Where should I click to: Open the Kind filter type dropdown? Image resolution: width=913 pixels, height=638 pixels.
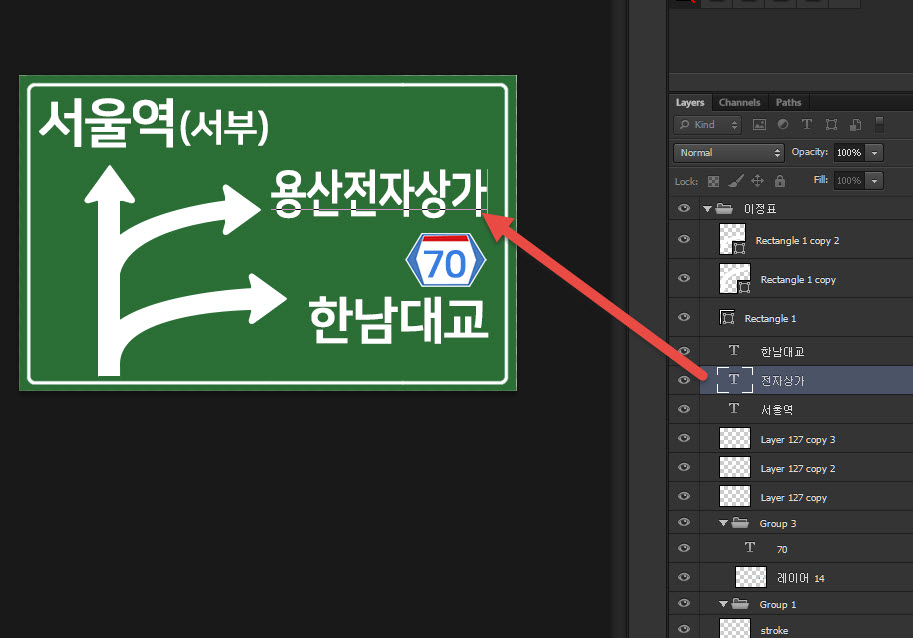(x=707, y=125)
